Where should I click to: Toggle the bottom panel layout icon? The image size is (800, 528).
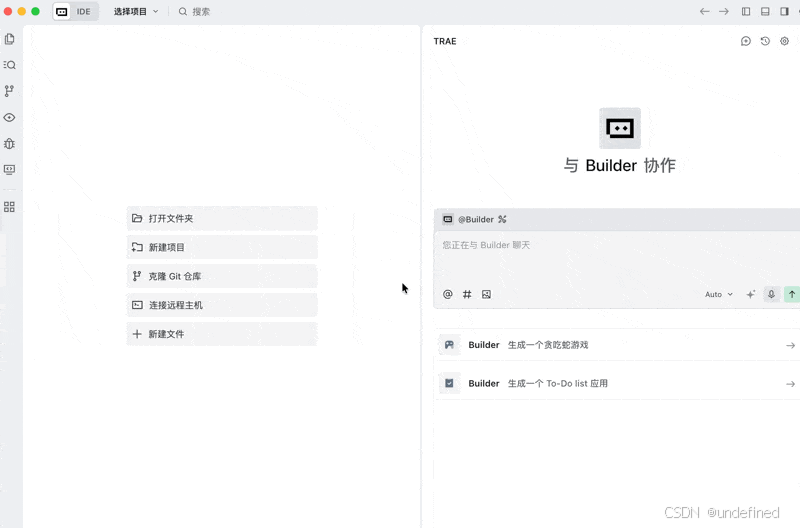765,11
